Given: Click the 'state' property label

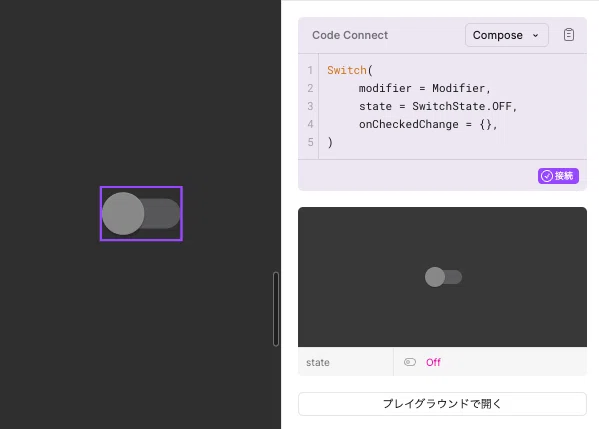Looking at the screenshot, I should pos(317,362).
